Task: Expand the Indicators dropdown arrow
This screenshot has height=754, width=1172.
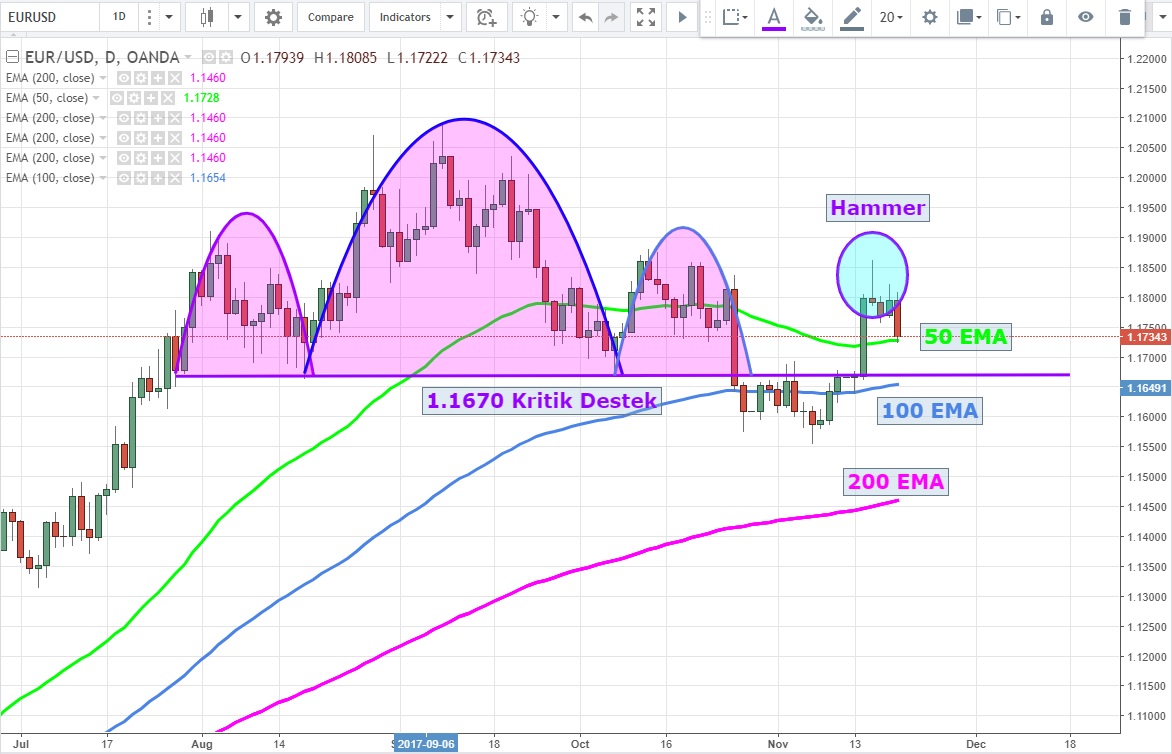Action: point(450,17)
